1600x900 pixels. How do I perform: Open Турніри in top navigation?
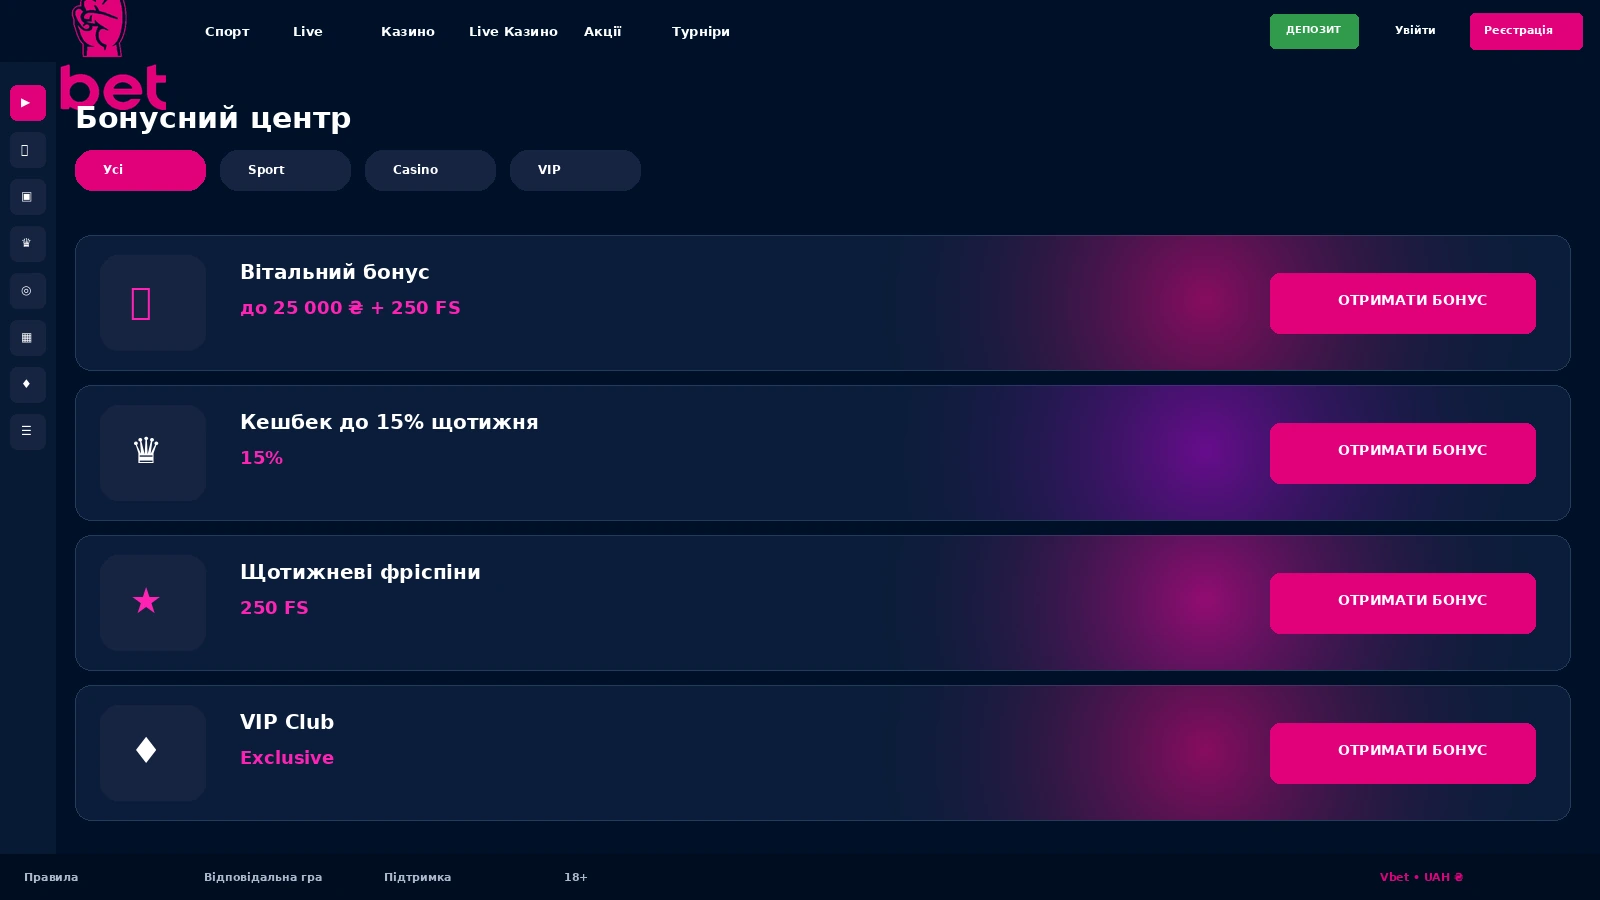click(701, 32)
